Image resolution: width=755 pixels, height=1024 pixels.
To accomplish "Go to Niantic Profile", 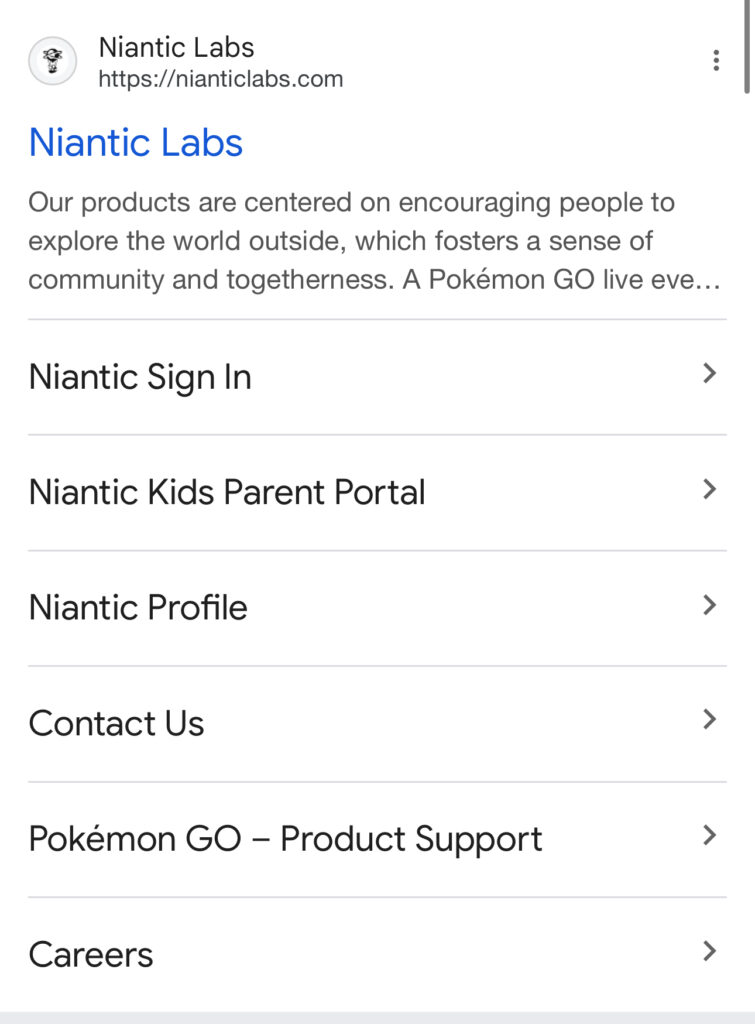I will click(138, 608).
